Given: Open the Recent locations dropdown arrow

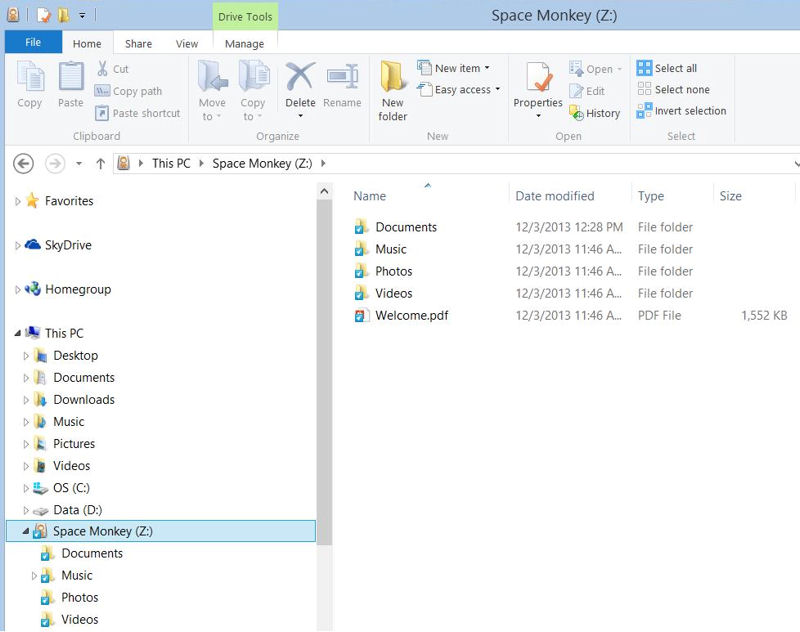Looking at the screenshot, I should pyautogui.click(x=79, y=164).
